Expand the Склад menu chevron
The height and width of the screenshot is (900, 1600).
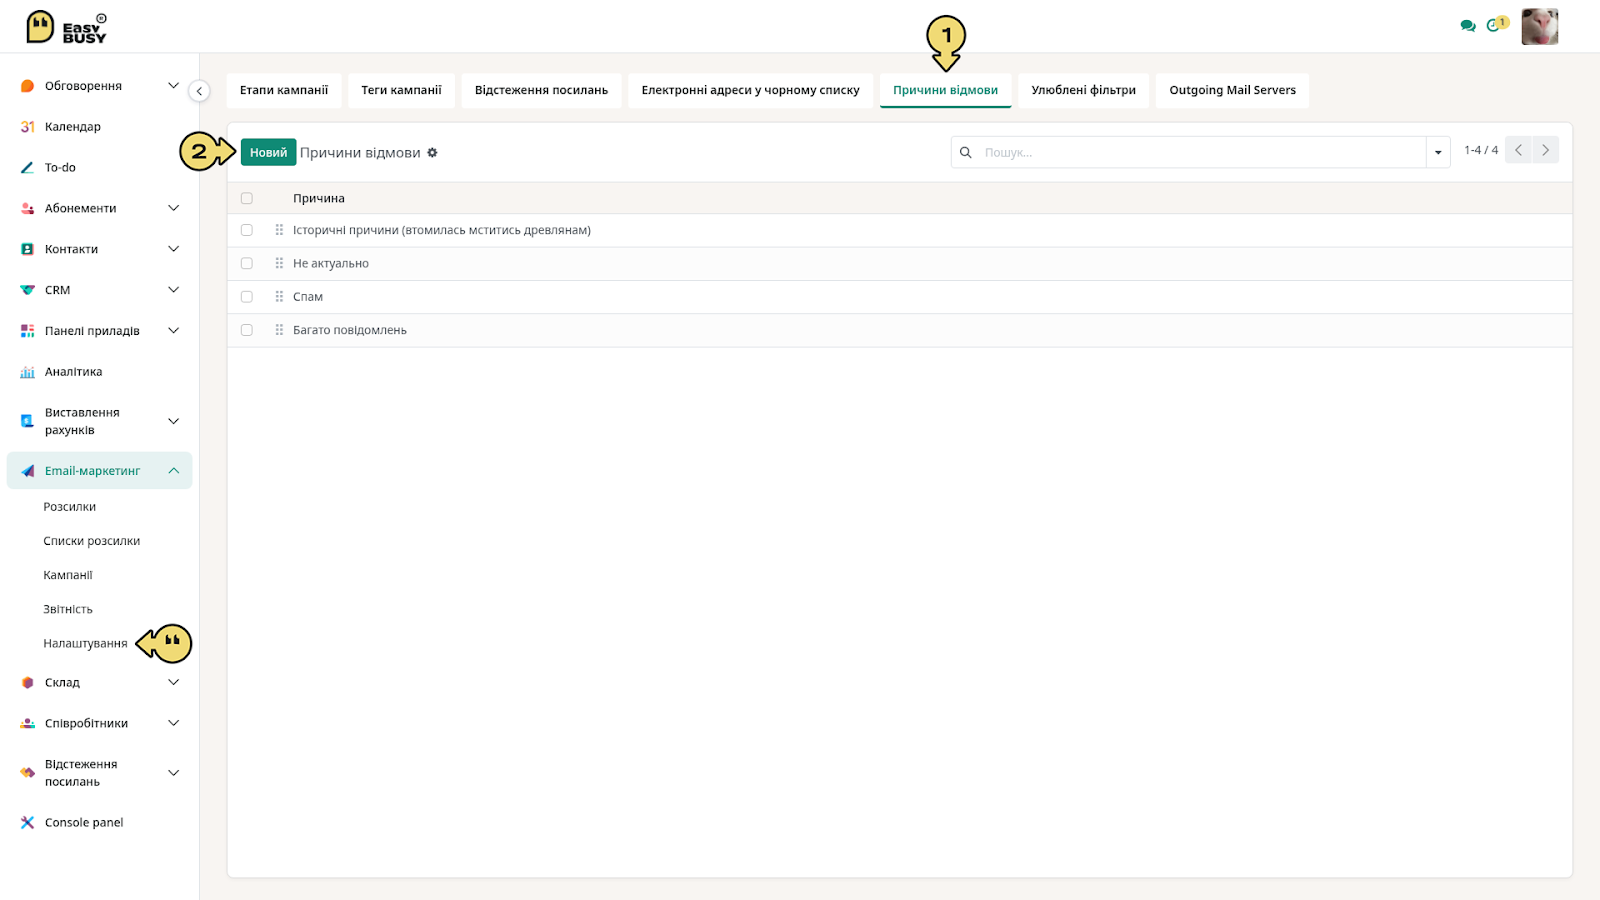click(x=173, y=683)
